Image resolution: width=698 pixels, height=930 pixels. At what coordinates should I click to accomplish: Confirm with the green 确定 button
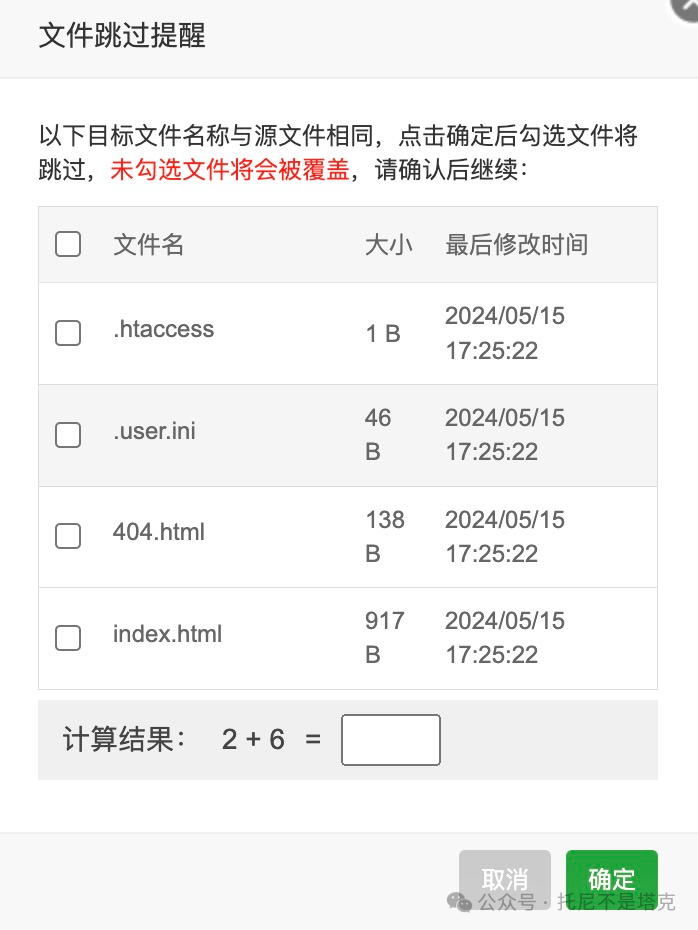tap(611, 880)
